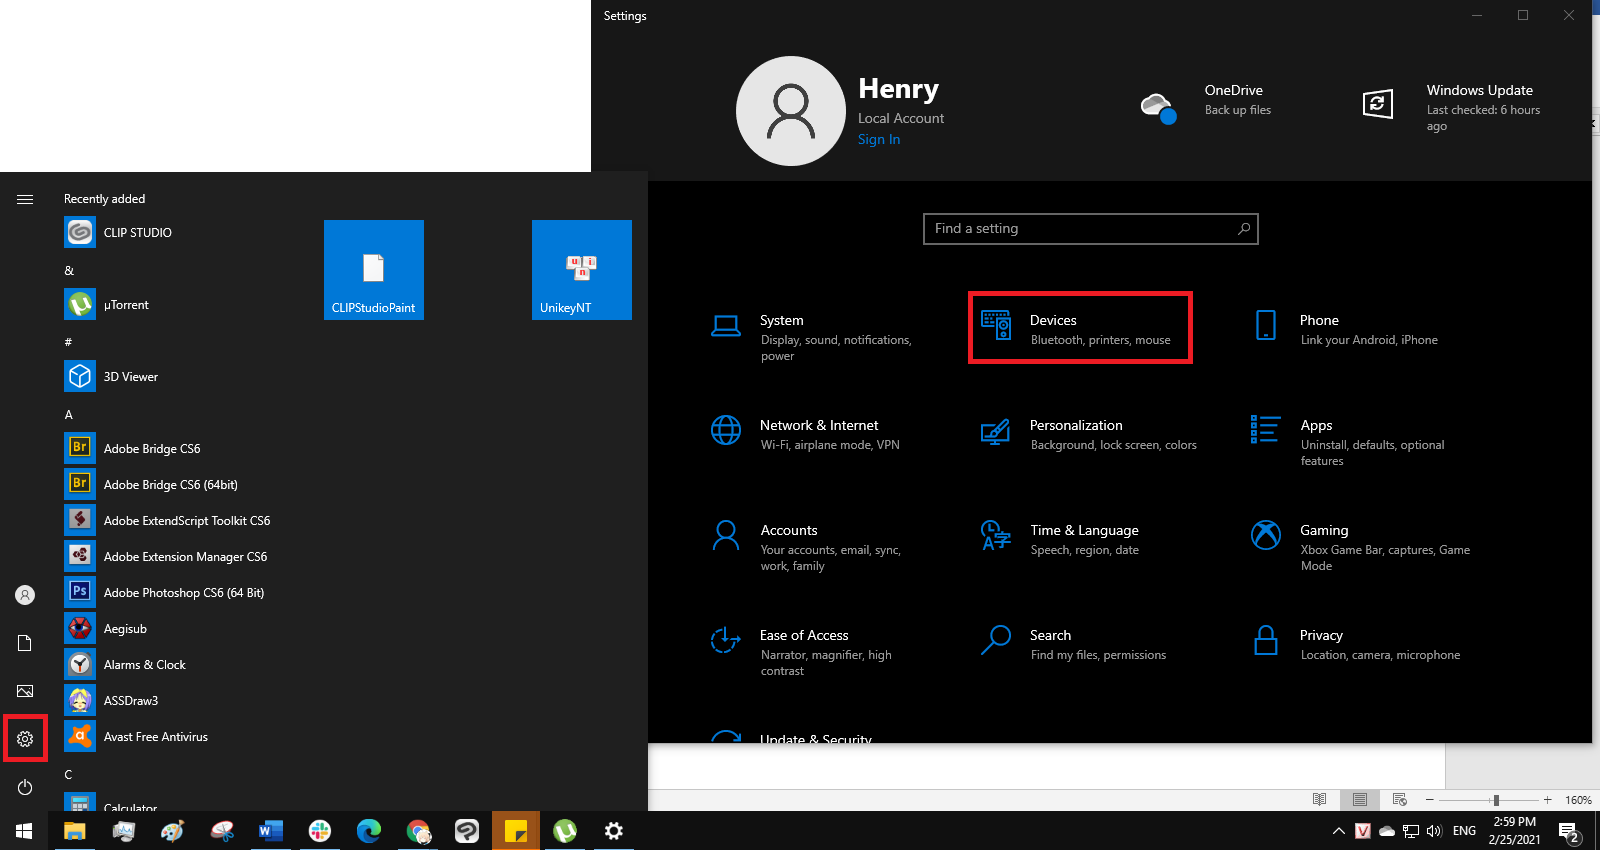
Task: Click the Sign In link
Action: pos(878,140)
